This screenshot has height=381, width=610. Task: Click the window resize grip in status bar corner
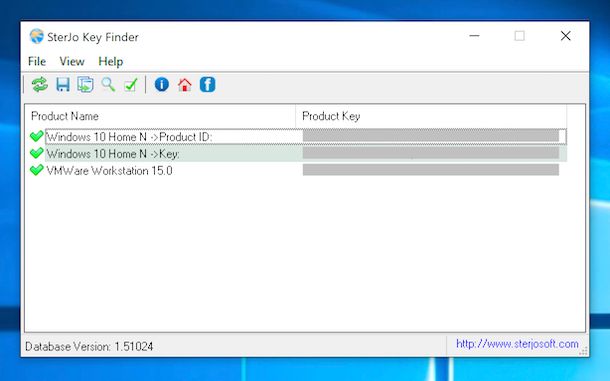pos(583,351)
